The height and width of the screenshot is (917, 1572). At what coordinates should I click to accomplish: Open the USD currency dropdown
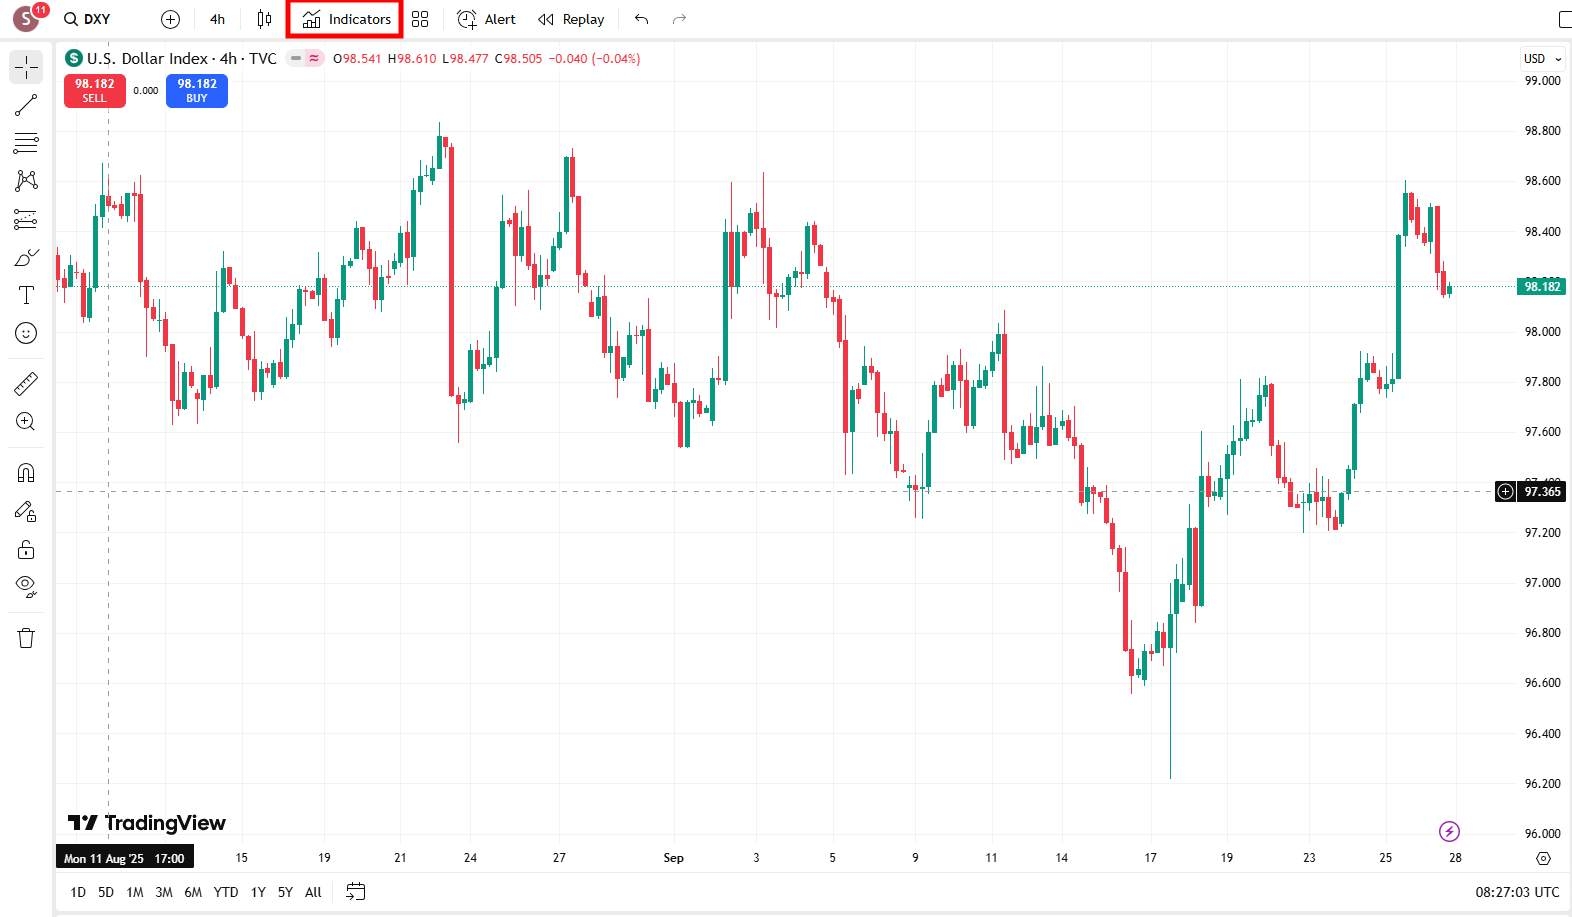click(1542, 59)
